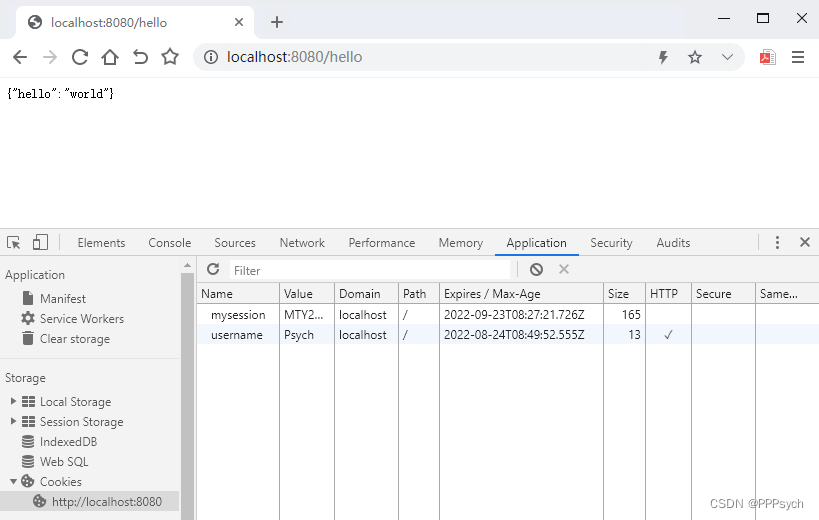Viewport: 819px width, 520px height.
Task: Click the cookie Filter input field
Action: click(370, 270)
